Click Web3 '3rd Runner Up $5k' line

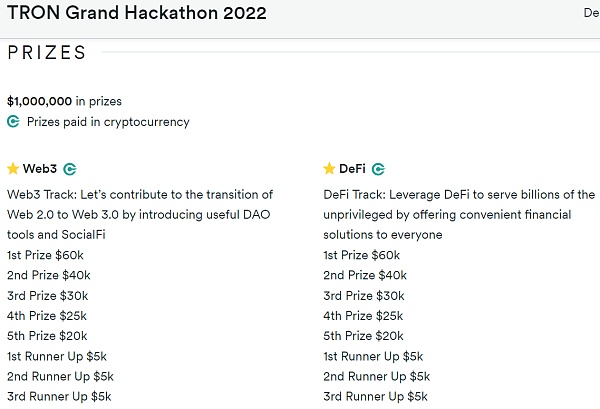point(59,397)
